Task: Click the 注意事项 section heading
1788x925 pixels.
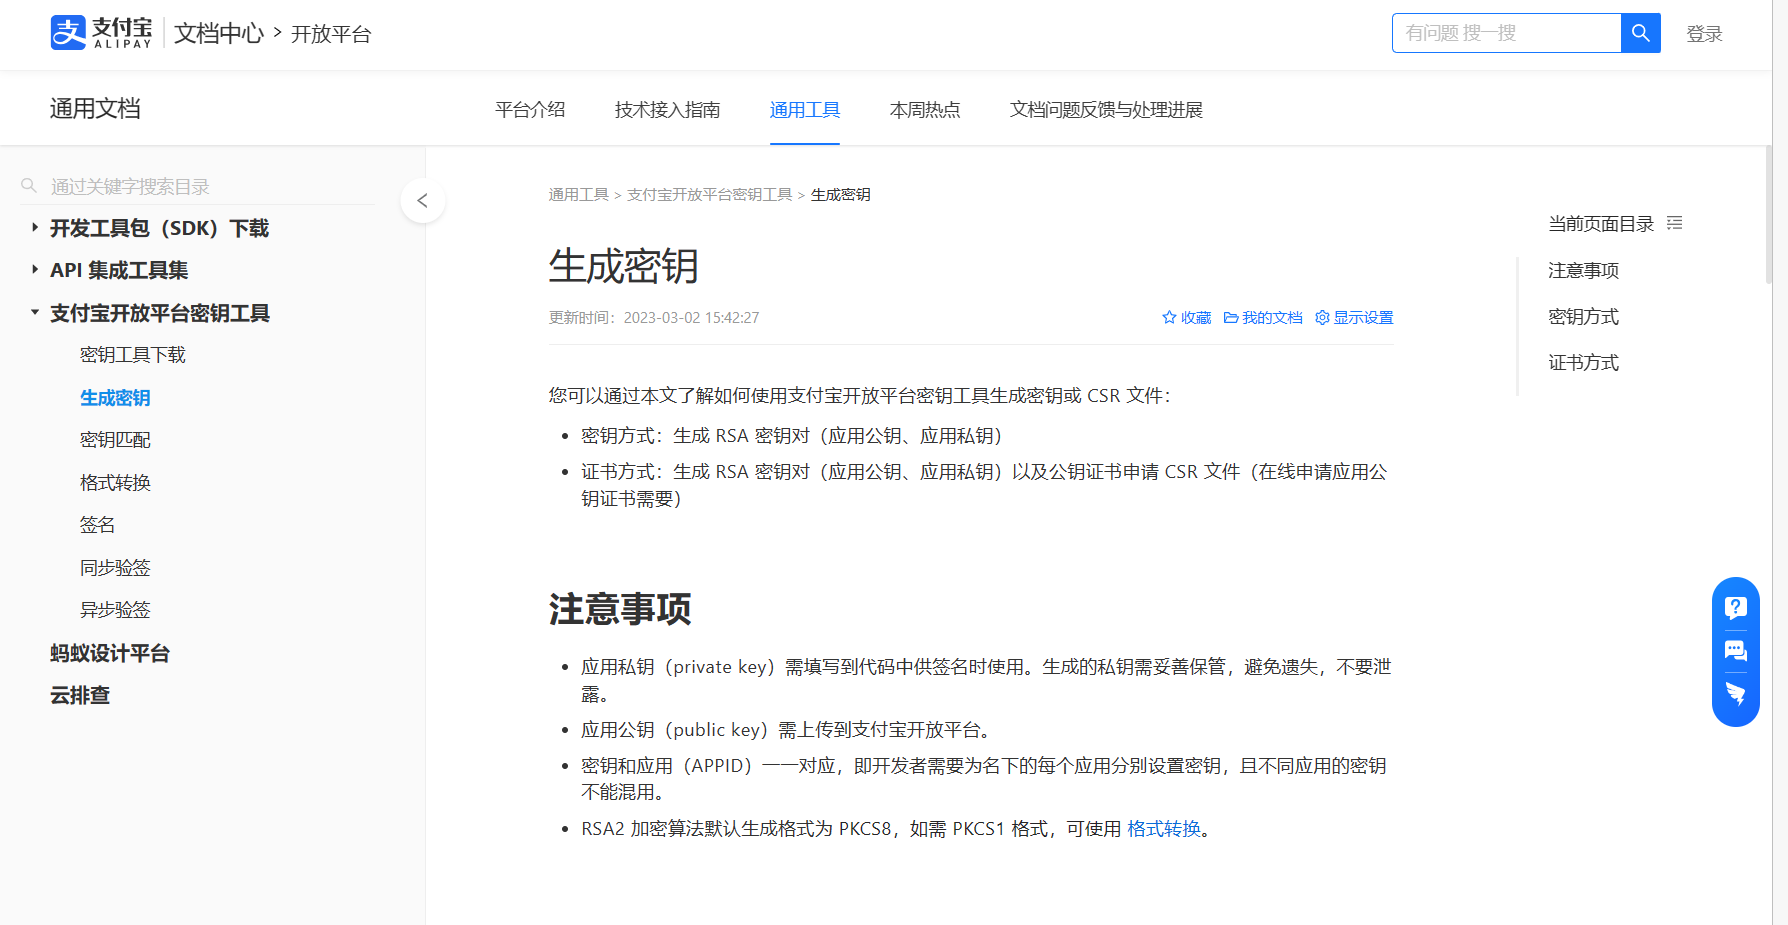Action: [620, 608]
